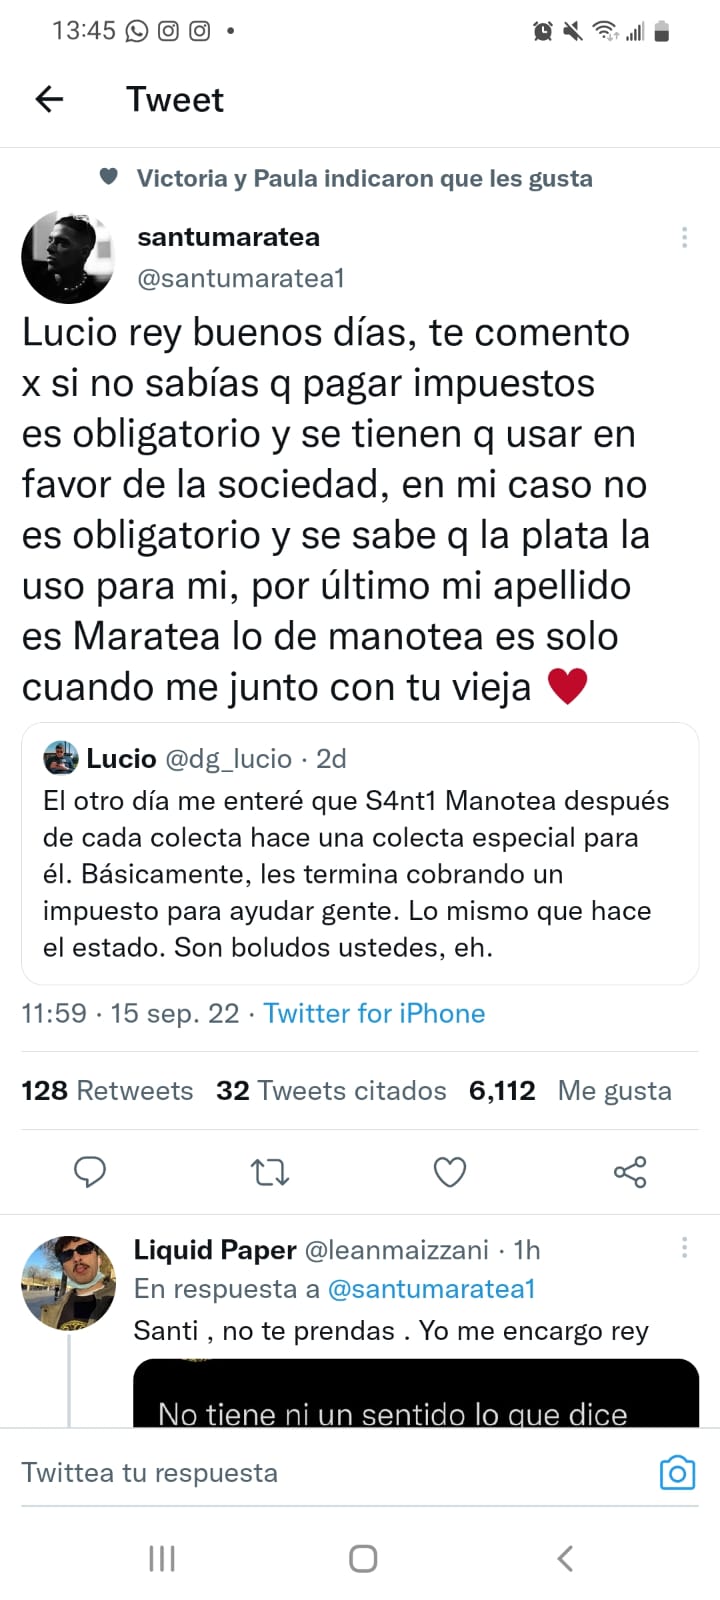Screen dimensions: 720x1600
Task: Open the quoted tweet by Lucio
Action: tap(360, 853)
